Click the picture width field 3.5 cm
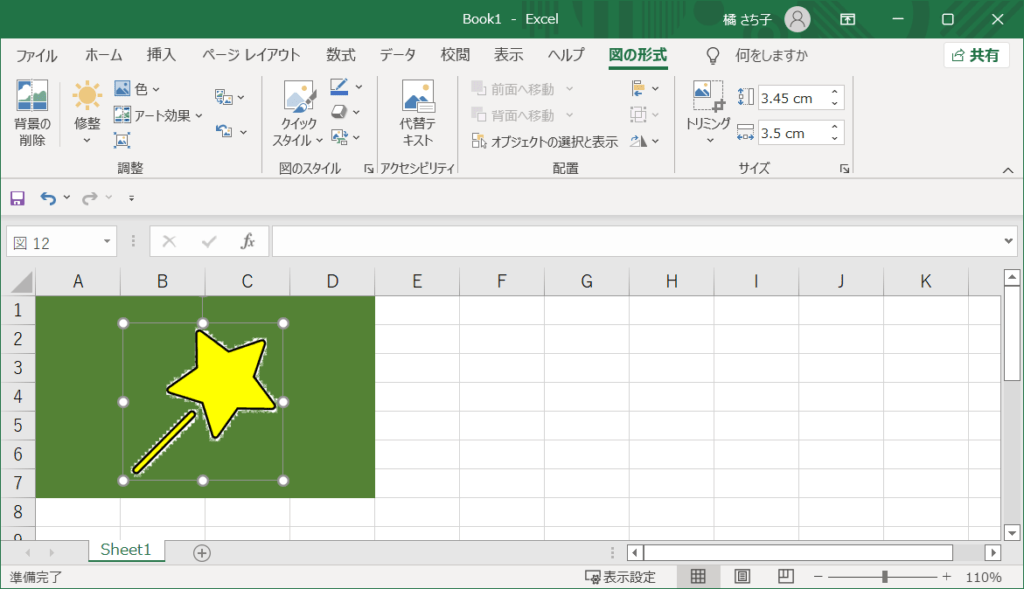The width and height of the screenshot is (1024, 589). [793, 133]
